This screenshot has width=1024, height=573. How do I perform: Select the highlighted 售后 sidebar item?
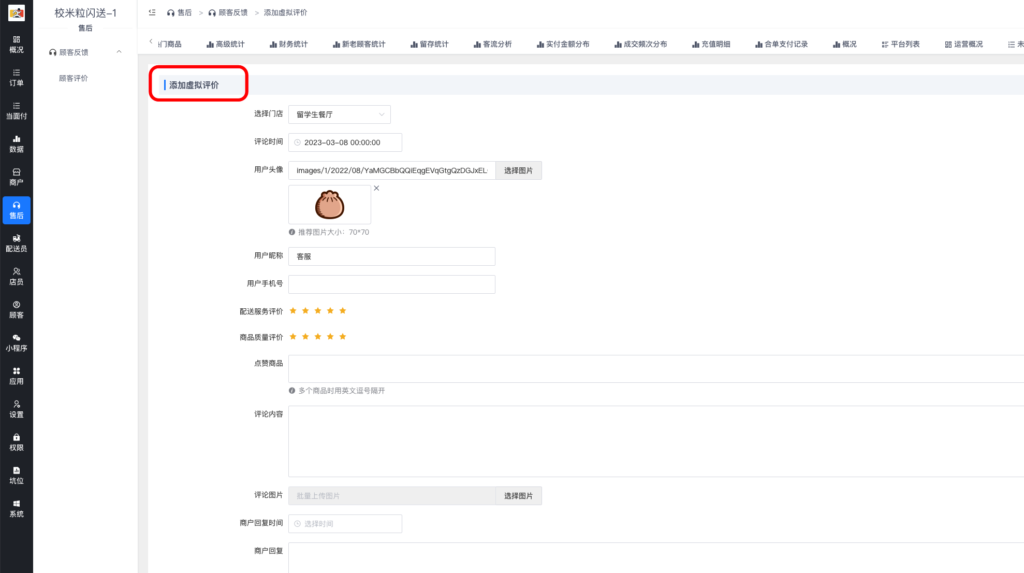click(16, 210)
